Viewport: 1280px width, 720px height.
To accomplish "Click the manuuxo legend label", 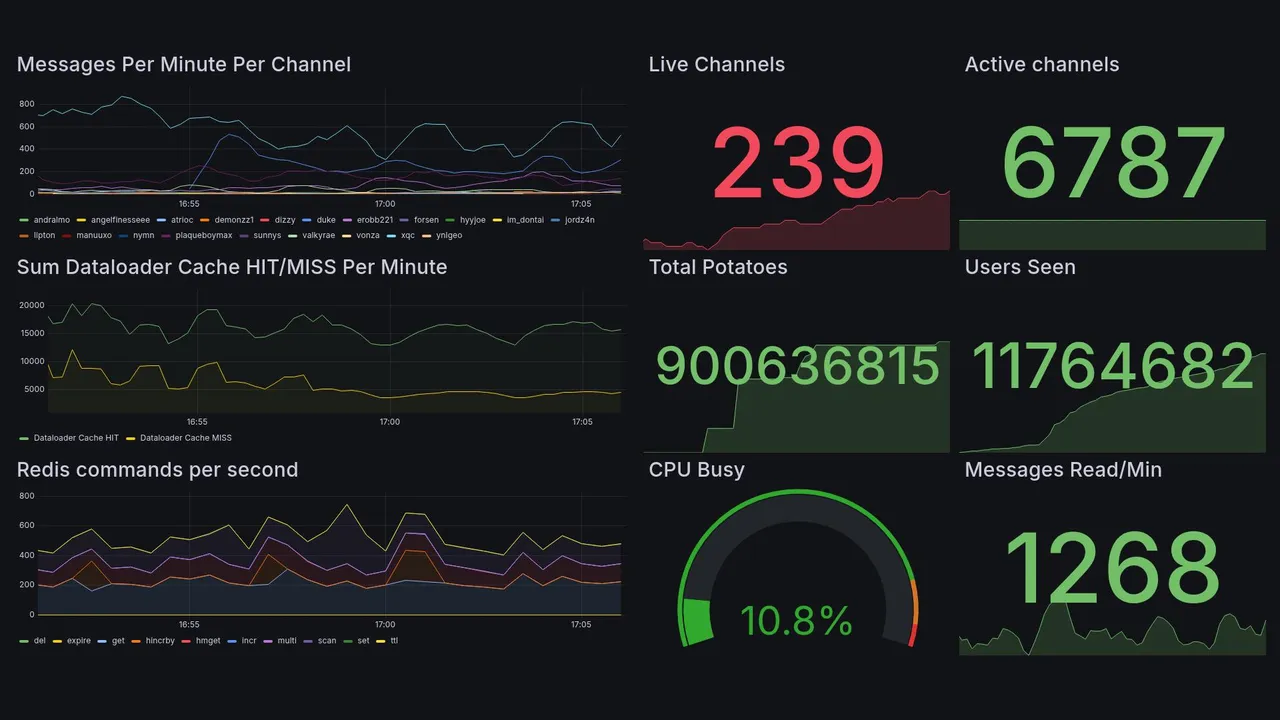I will [94, 235].
